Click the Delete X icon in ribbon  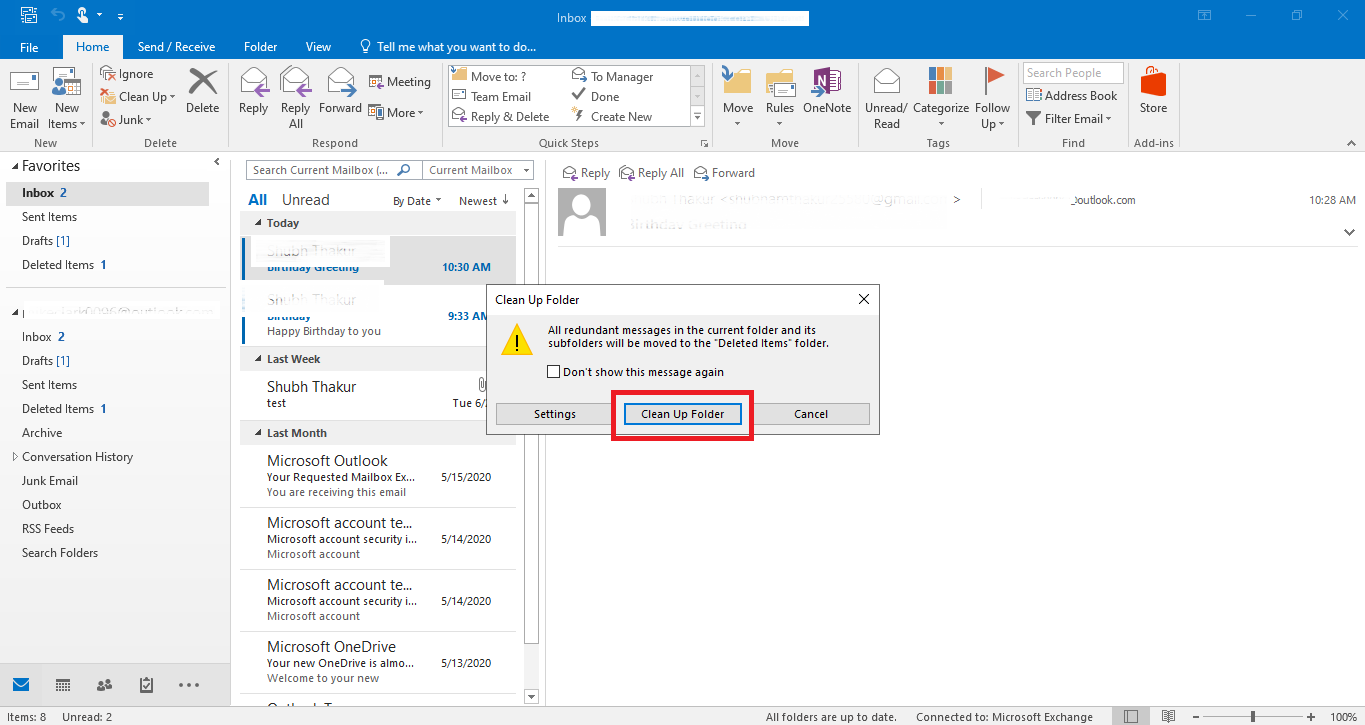pos(202,82)
